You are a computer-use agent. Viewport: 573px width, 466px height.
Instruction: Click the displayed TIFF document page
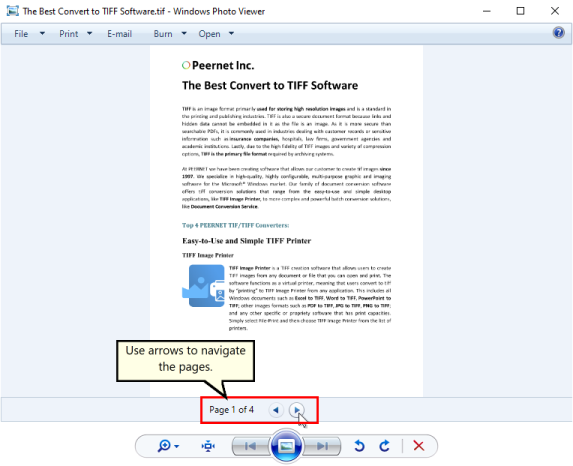286,221
